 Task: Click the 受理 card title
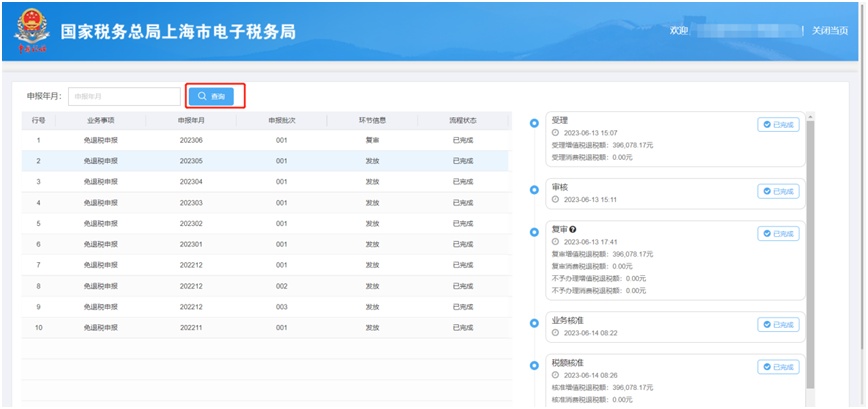pyautogui.click(x=560, y=120)
